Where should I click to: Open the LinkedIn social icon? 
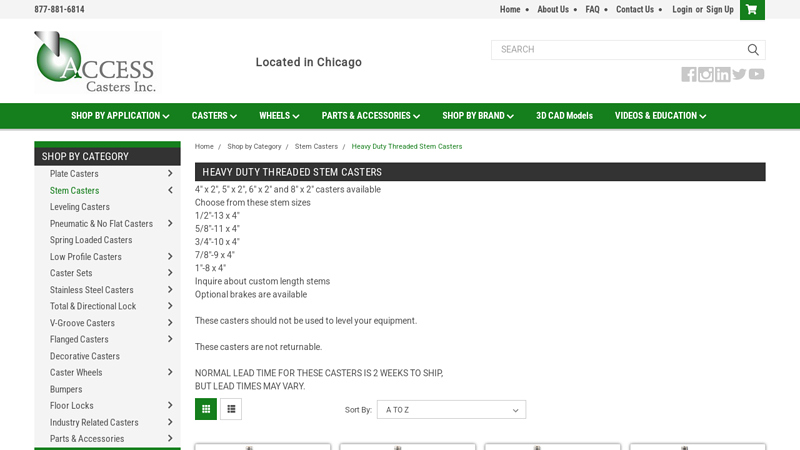(x=722, y=74)
